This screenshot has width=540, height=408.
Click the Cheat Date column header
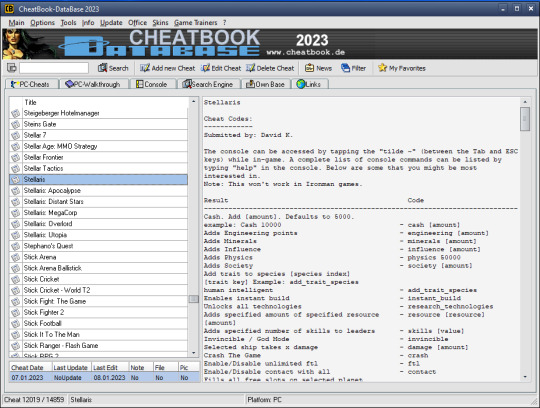pos(31,367)
